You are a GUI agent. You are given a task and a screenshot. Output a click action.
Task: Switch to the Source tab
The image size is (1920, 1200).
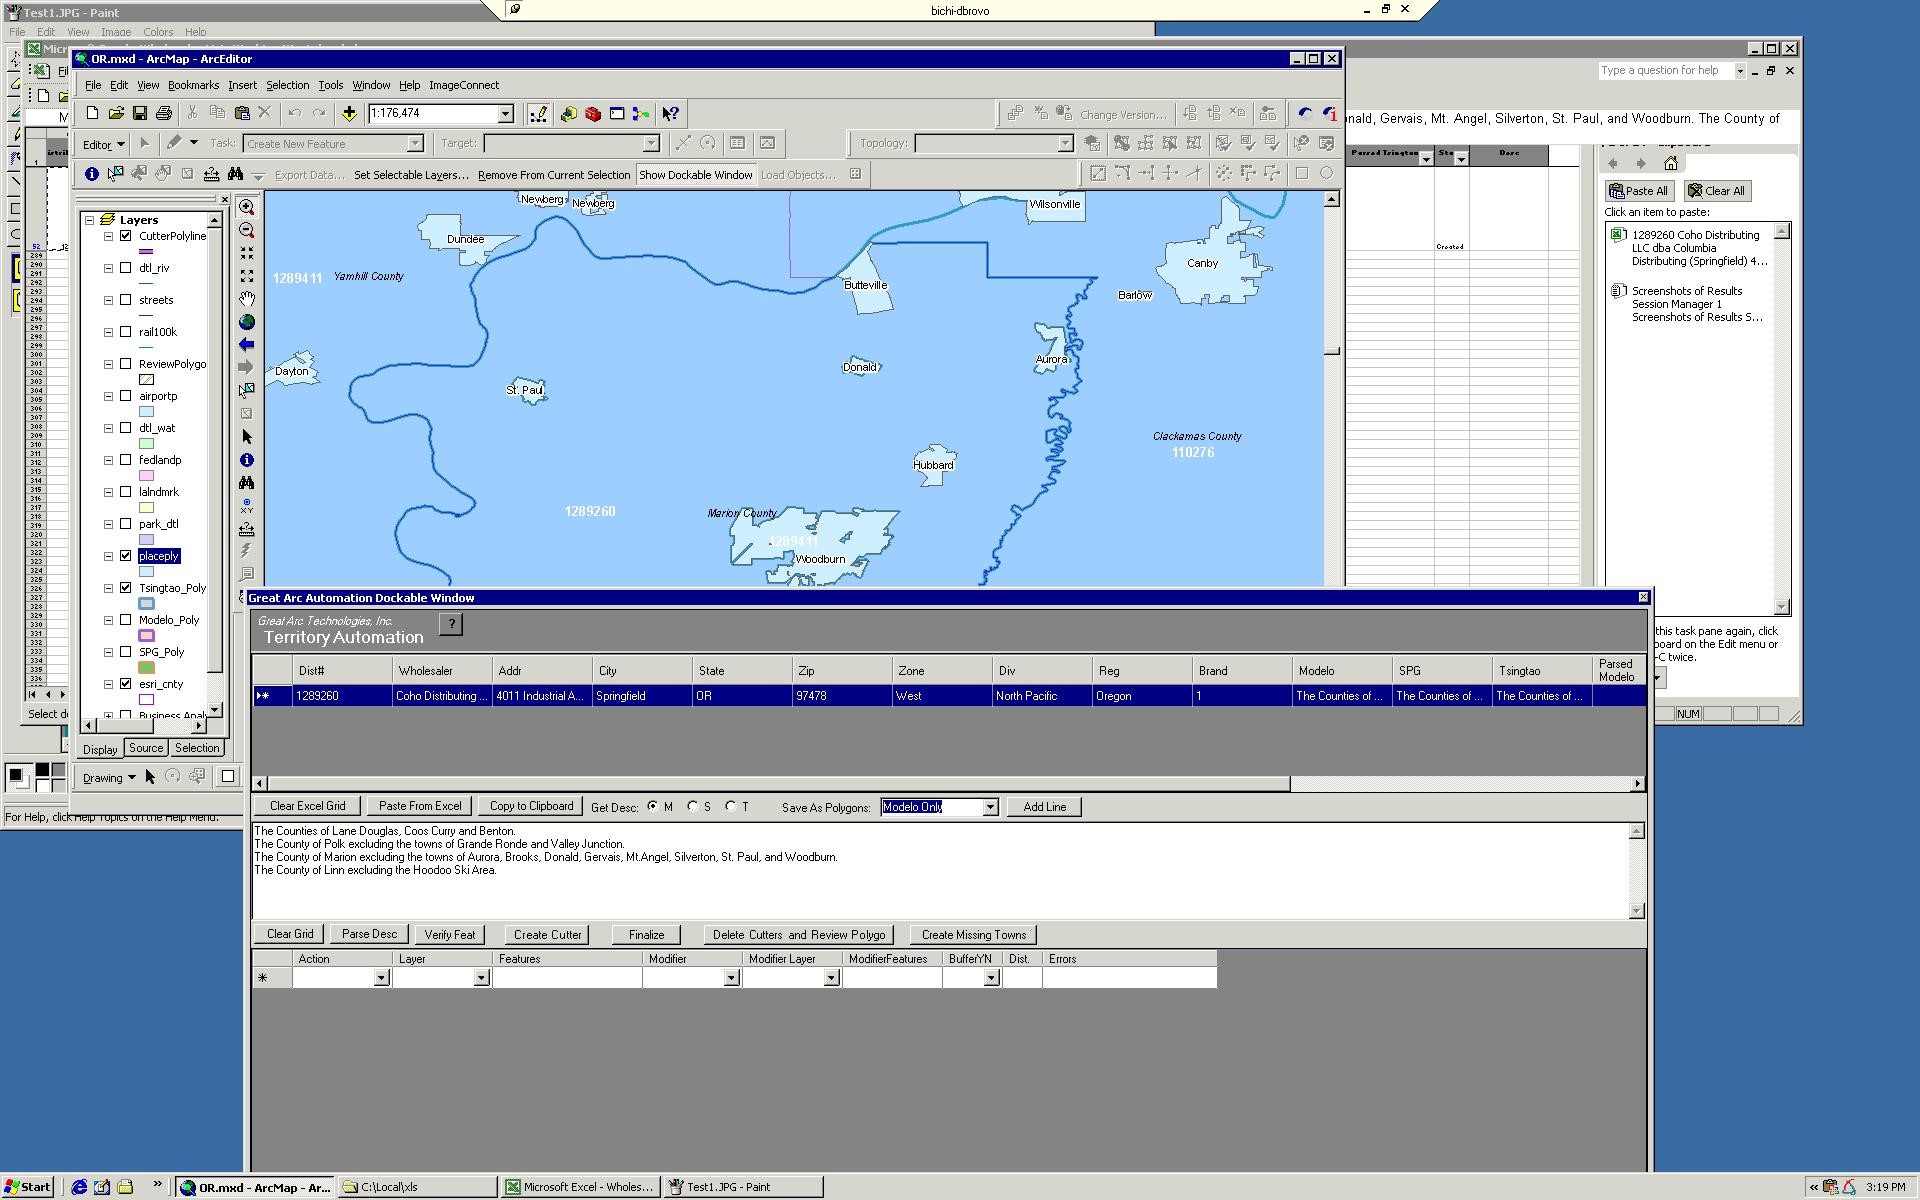146,748
